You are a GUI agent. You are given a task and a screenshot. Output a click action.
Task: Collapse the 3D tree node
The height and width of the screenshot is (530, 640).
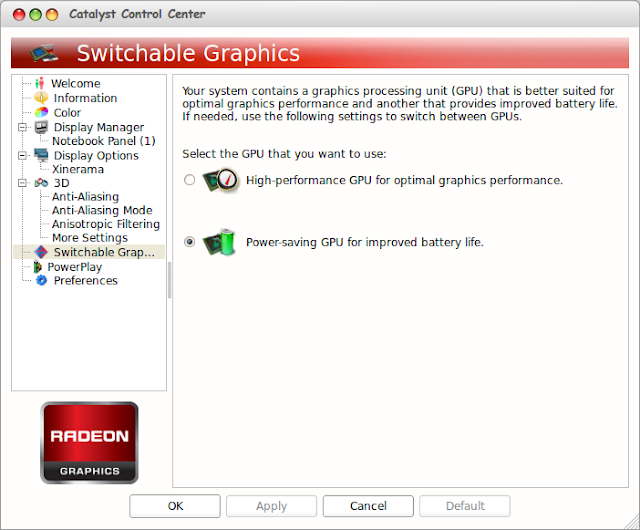click(22, 183)
